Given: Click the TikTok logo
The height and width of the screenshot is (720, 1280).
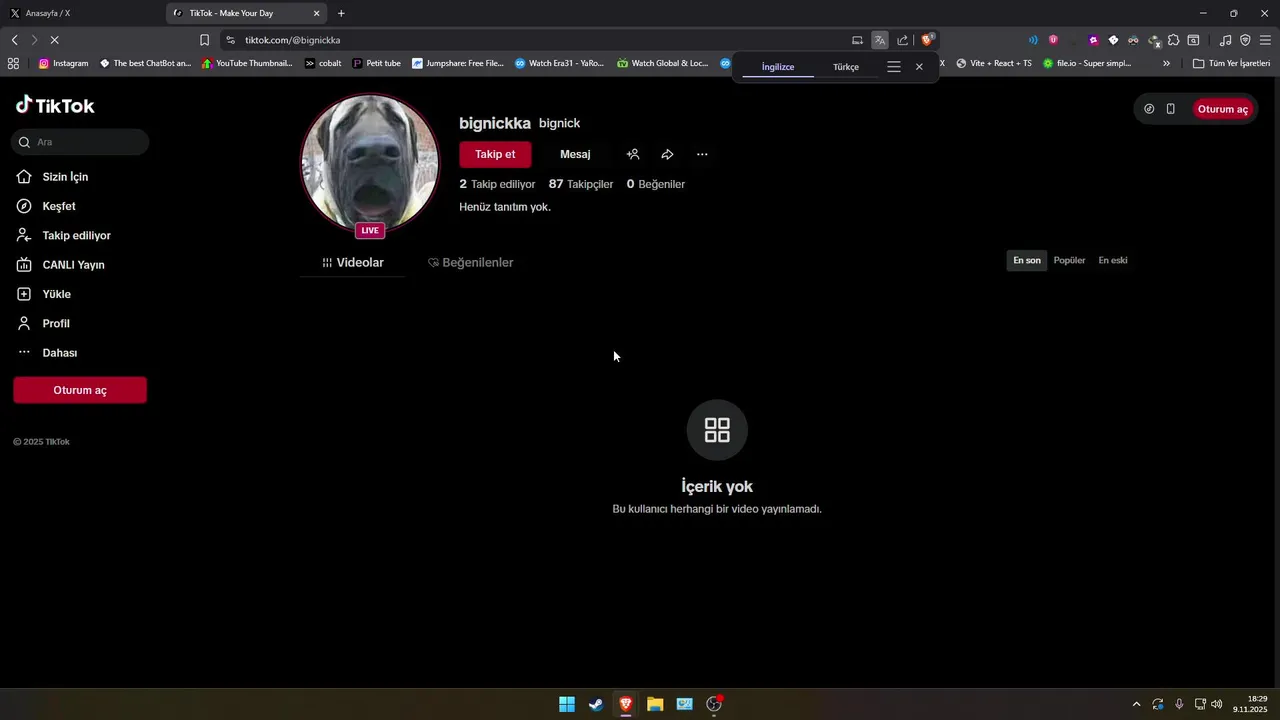Looking at the screenshot, I should pyautogui.click(x=55, y=105).
